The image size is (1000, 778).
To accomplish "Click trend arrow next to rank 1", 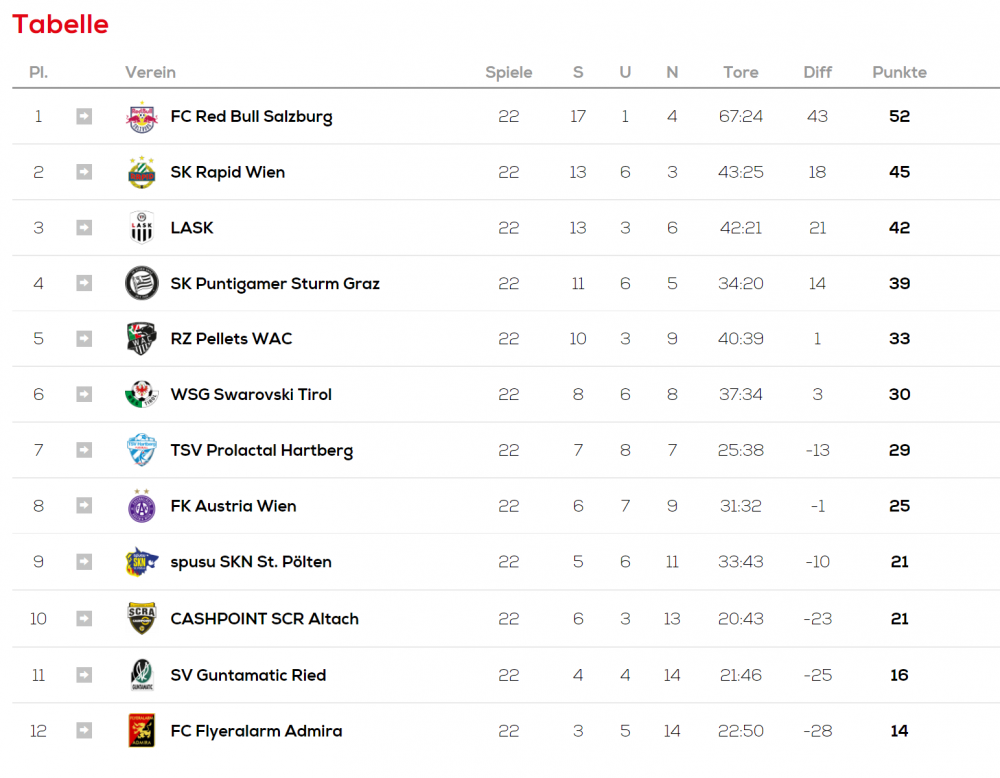I will pos(84,117).
